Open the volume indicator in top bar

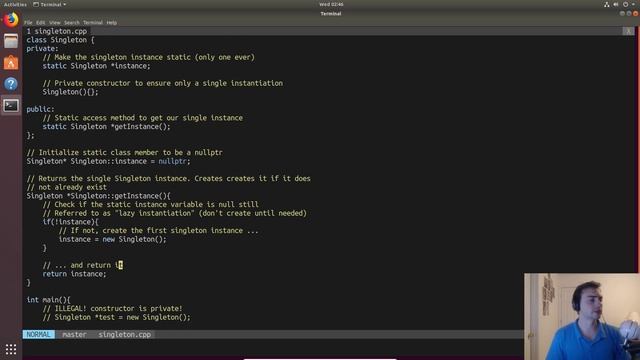click(x=616, y=4)
